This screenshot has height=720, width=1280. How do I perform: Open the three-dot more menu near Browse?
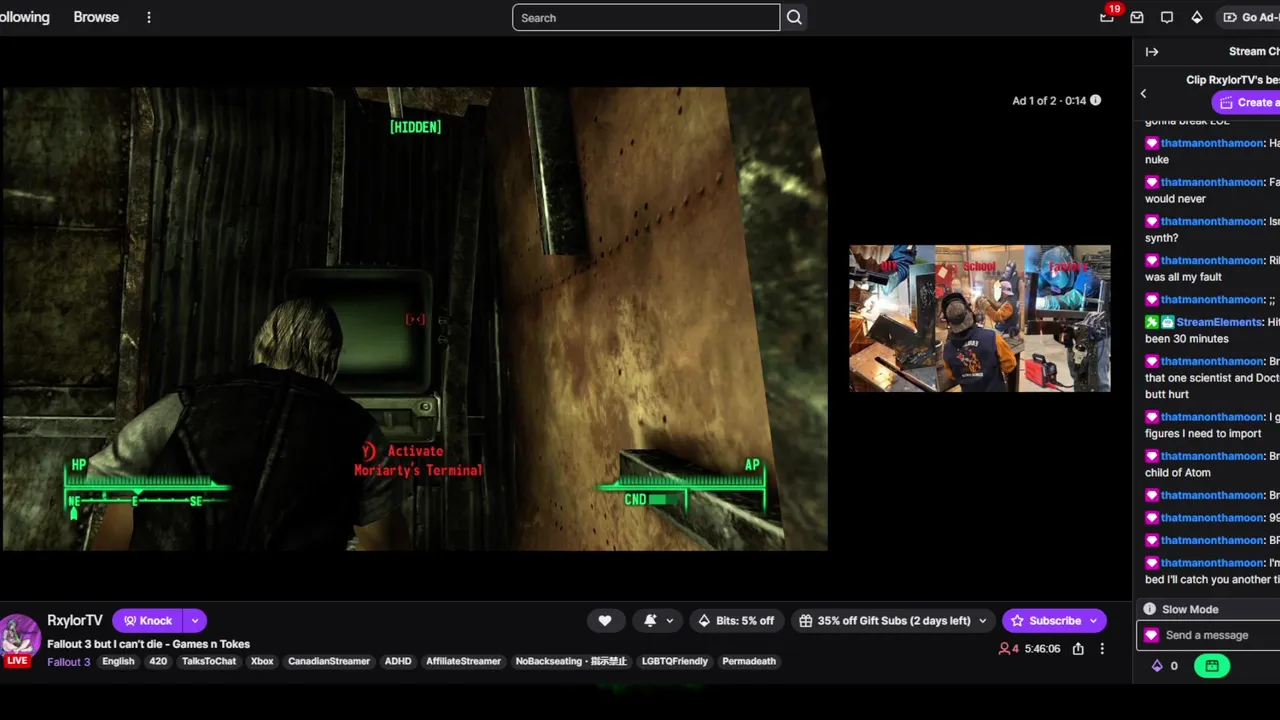[x=149, y=17]
